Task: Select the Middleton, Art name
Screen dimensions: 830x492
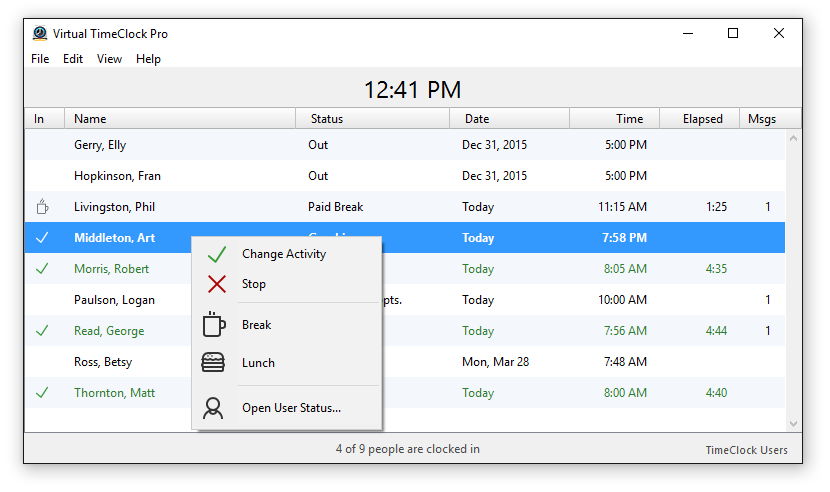Action: (x=114, y=238)
